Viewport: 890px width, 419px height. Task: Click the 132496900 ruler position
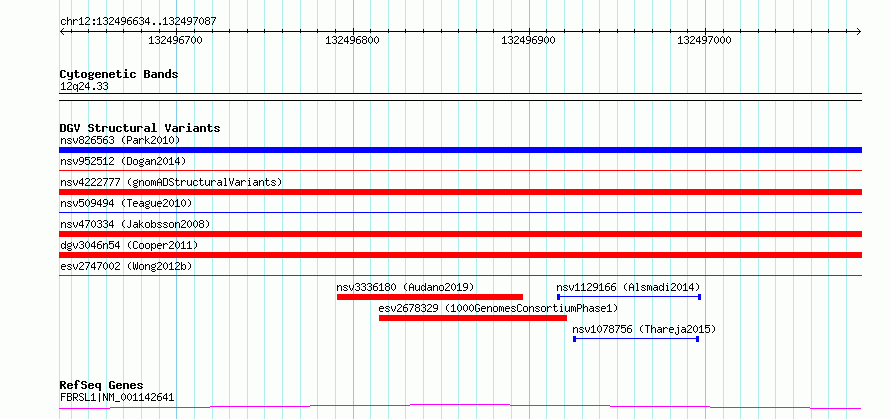(x=528, y=40)
